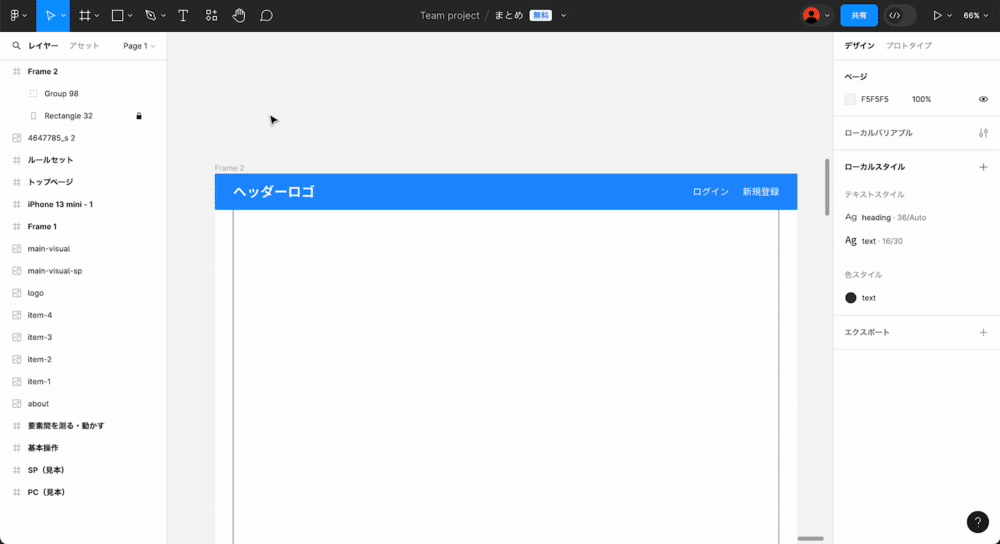Open the presentation options chevron
This screenshot has height=544, width=1000.
coord(949,16)
